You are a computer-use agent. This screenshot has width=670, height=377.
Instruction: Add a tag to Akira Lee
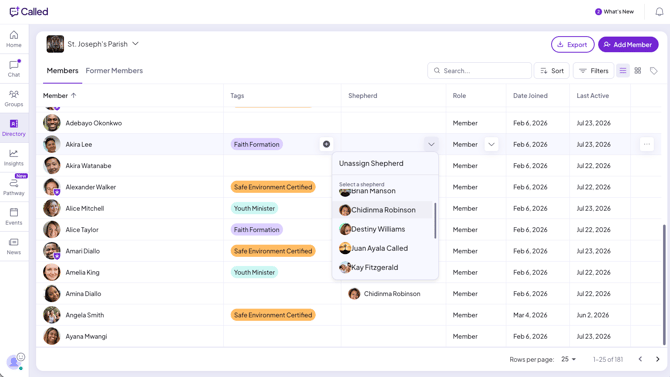[326, 144]
